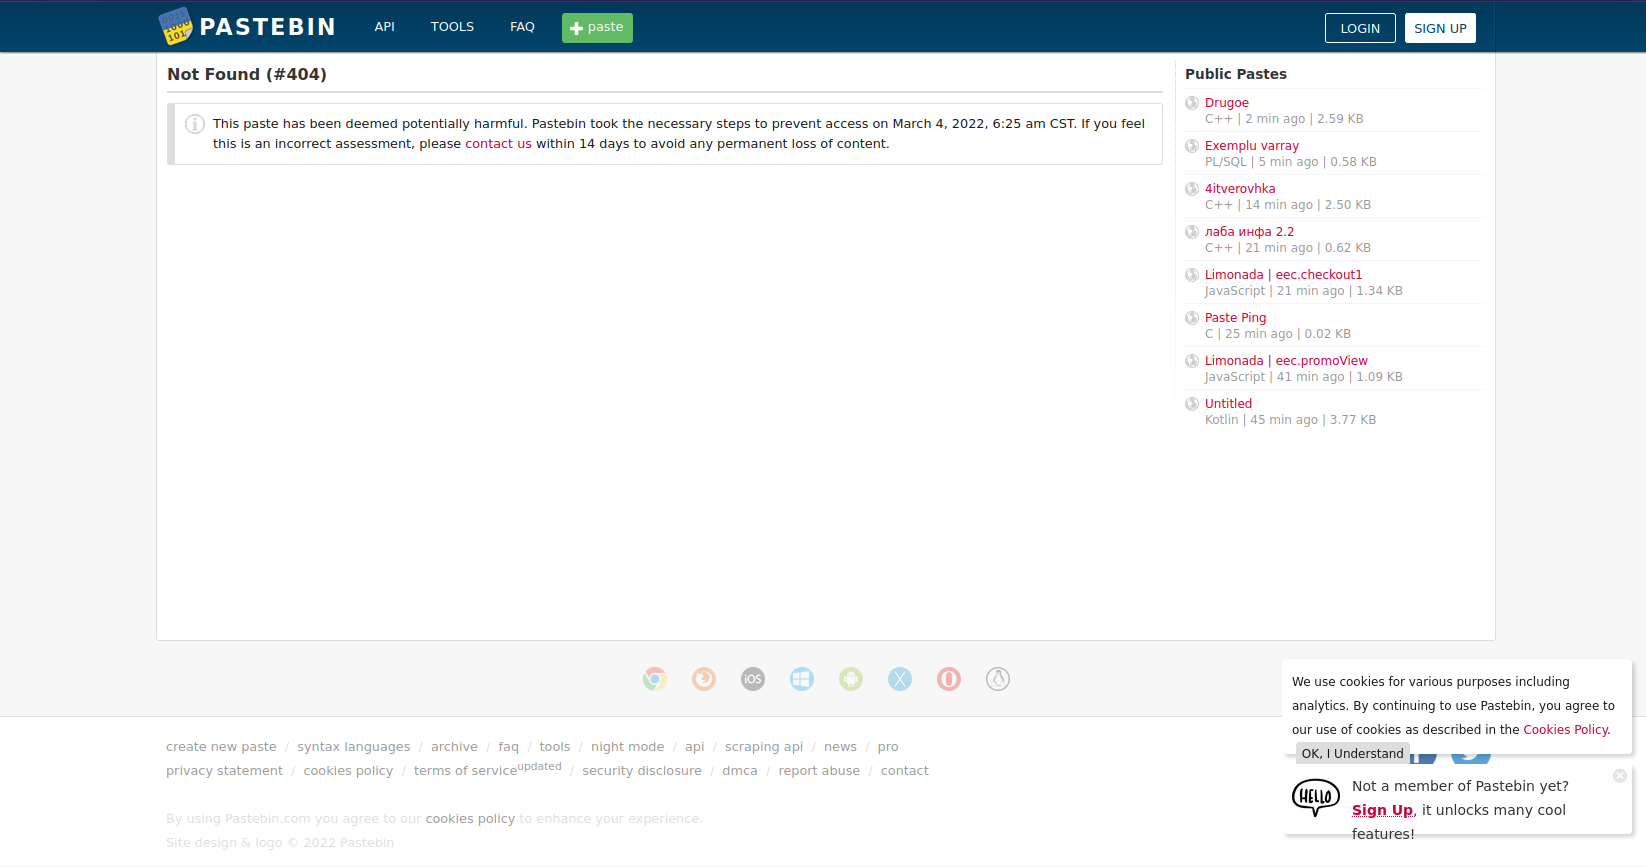
Task: Open footer cookies policy link
Action: coord(348,771)
